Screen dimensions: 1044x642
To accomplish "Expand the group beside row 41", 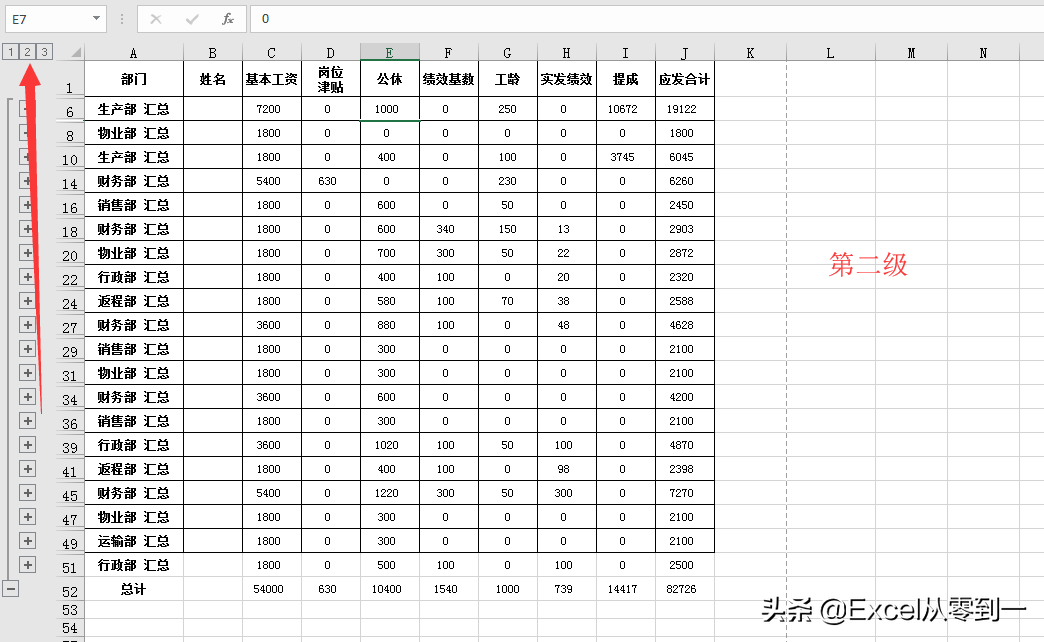I will coord(27,468).
